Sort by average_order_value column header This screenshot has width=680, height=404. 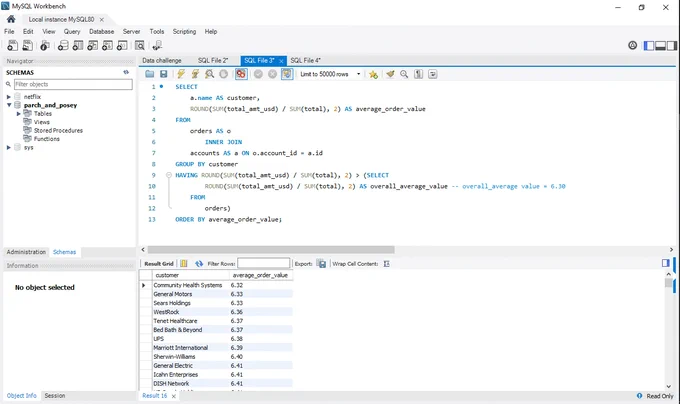(x=261, y=275)
